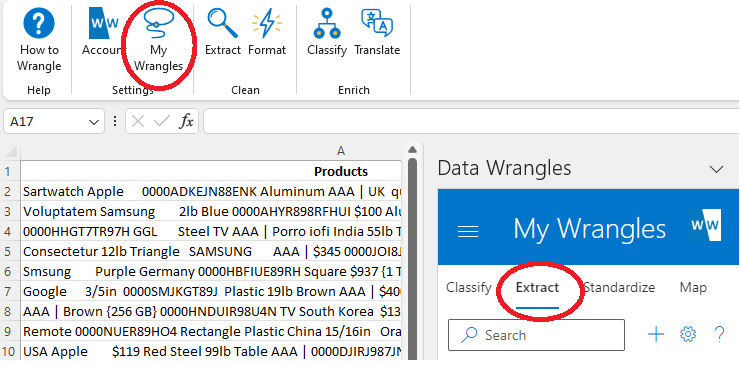Viewport: 740px width, 365px height.
Task: Open the hamburger menu in My Wrangles
Action: pyautogui.click(x=468, y=231)
